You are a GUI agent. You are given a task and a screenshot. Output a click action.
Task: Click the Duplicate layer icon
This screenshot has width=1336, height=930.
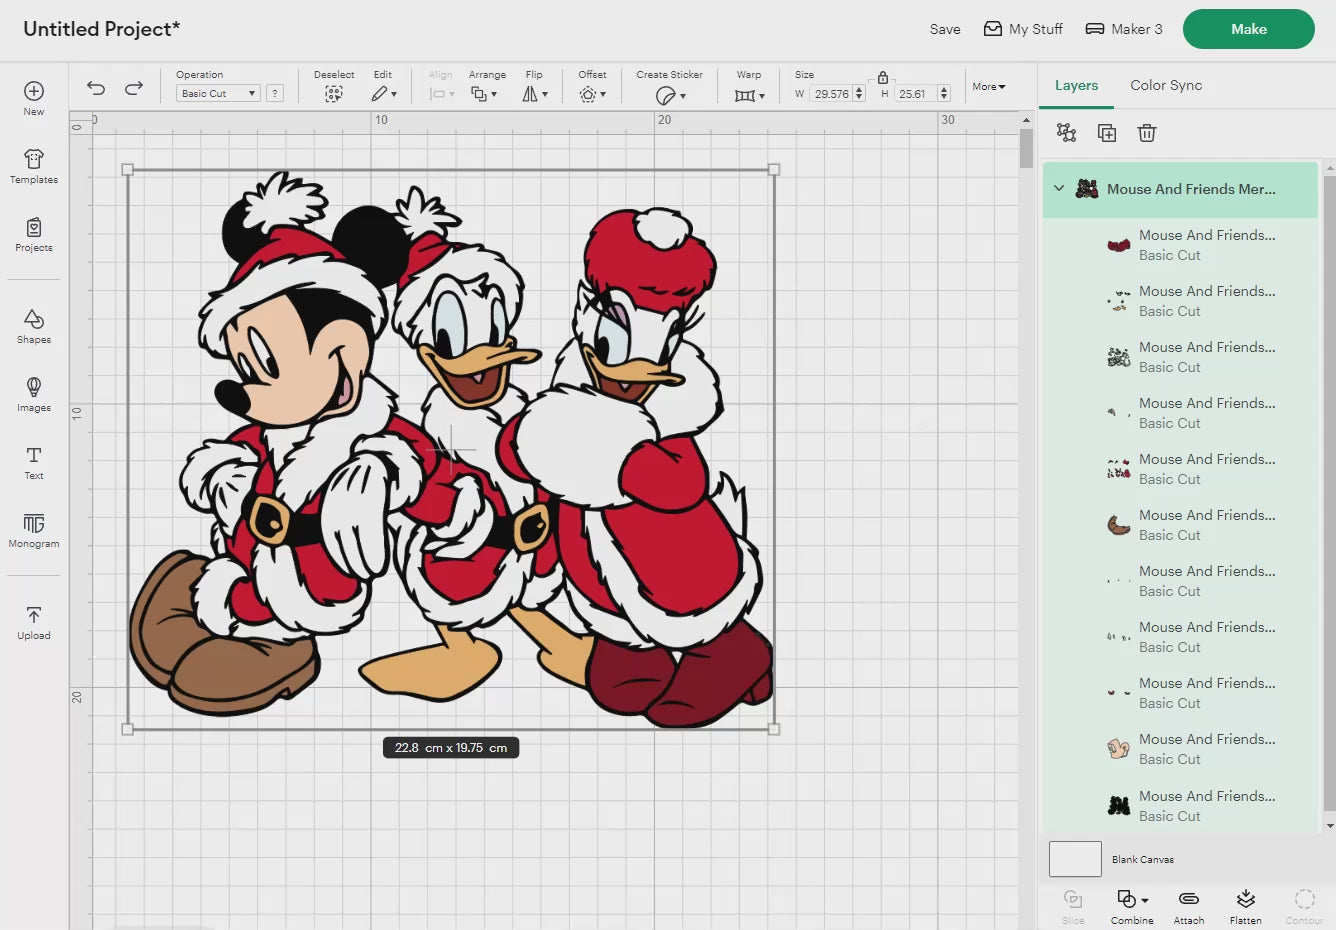[x=1107, y=133]
